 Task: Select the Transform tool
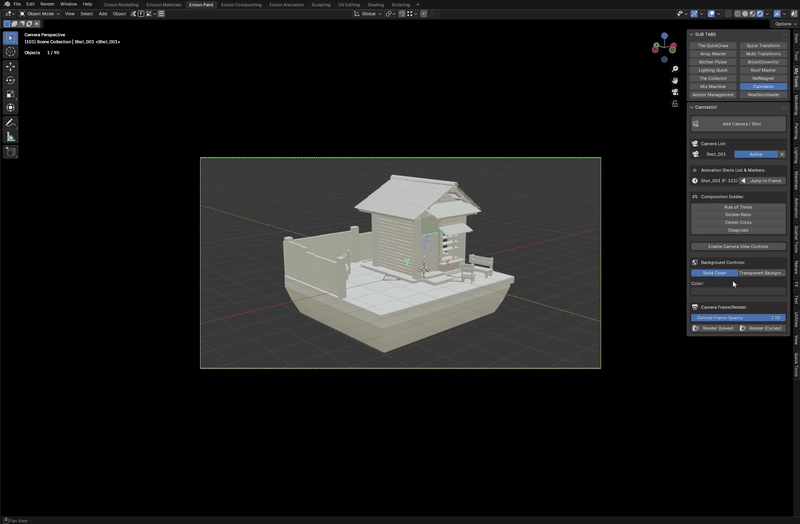tap(10, 108)
